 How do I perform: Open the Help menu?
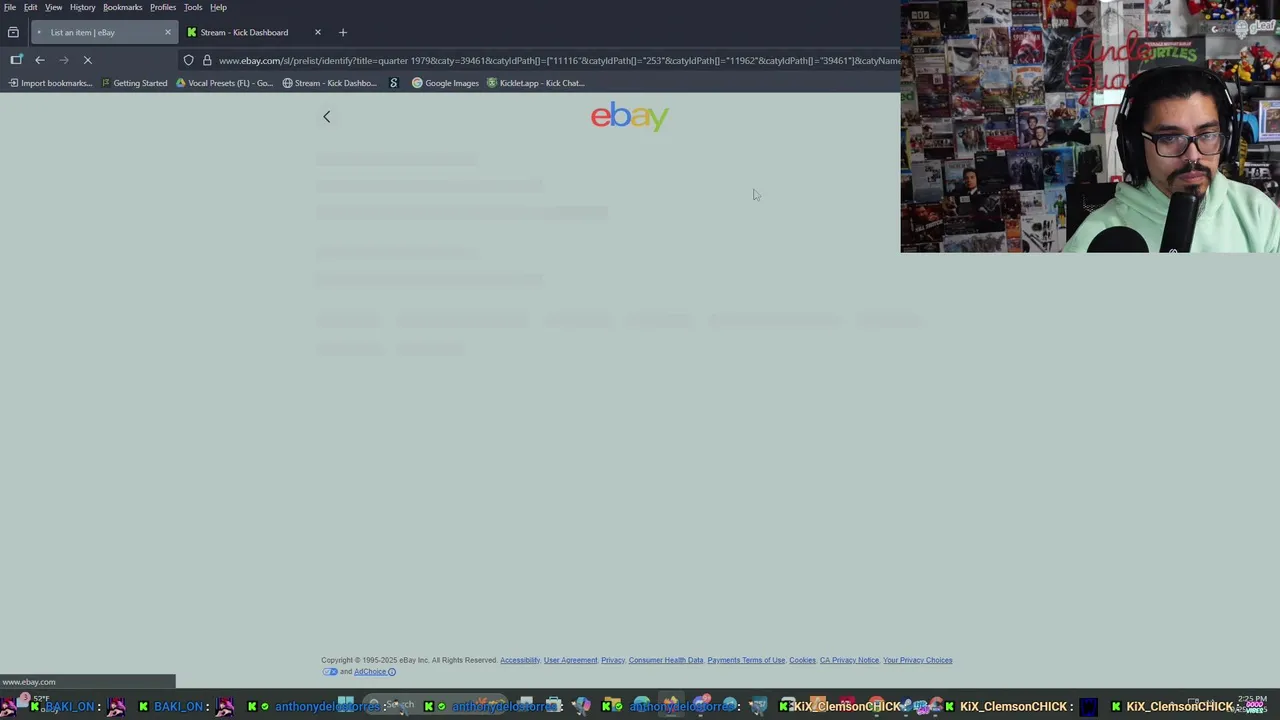[x=218, y=7]
